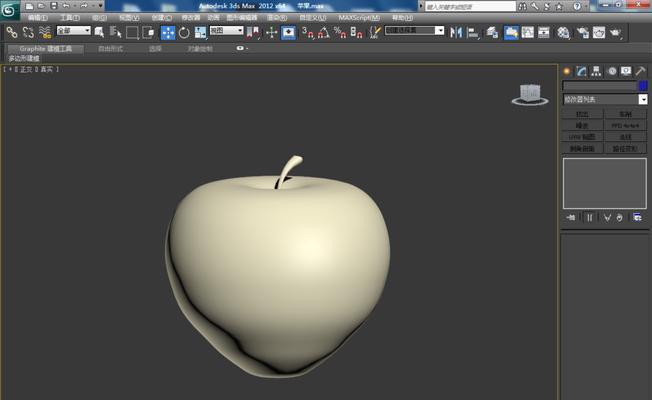The height and width of the screenshot is (400, 652).
Task: Open the 编辑(E) menu
Action: (38, 18)
